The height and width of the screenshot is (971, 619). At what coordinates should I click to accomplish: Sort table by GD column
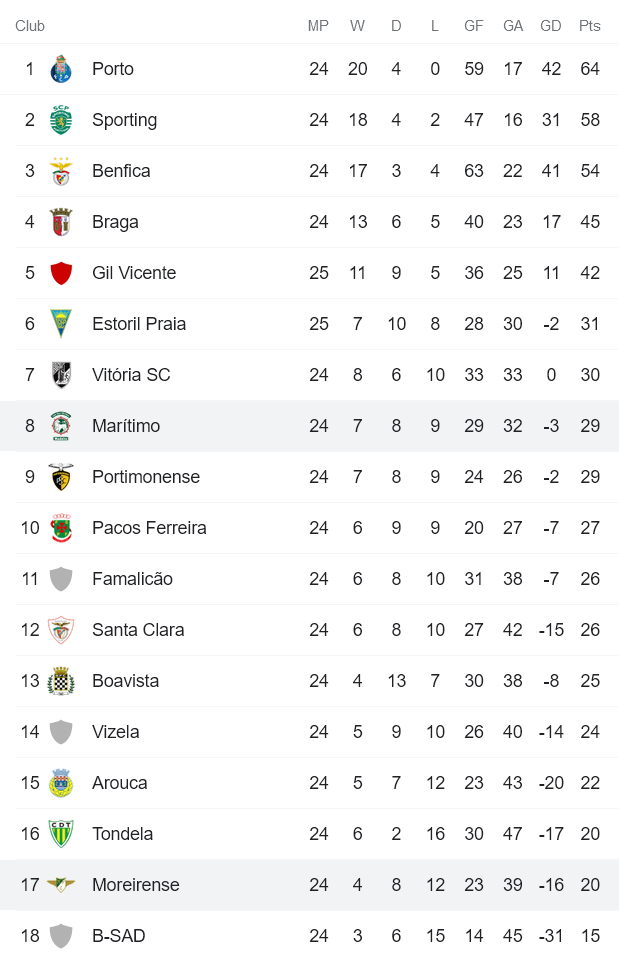(551, 26)
